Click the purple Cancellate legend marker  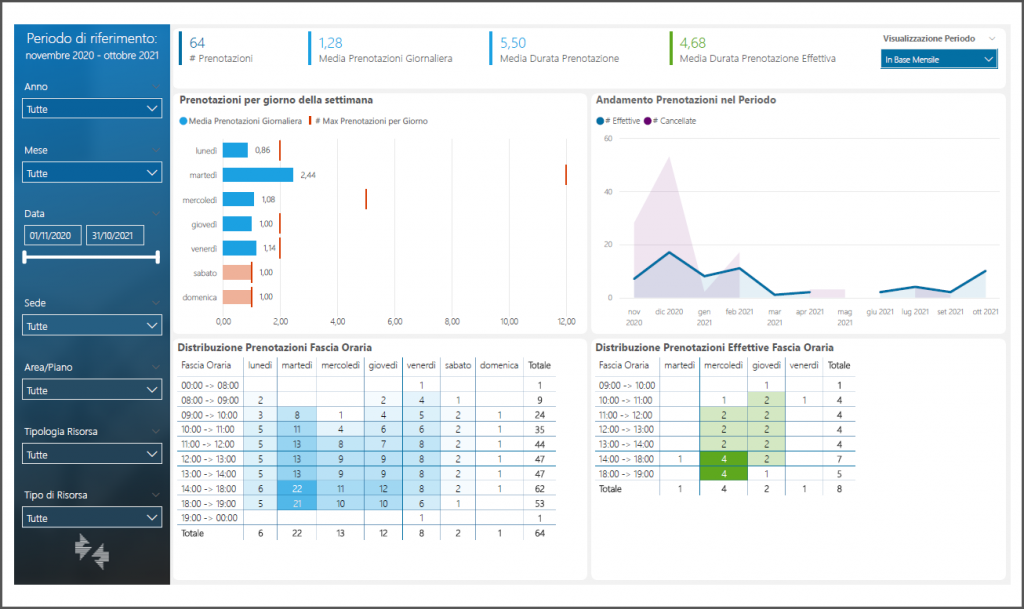[x=646, y=121]
